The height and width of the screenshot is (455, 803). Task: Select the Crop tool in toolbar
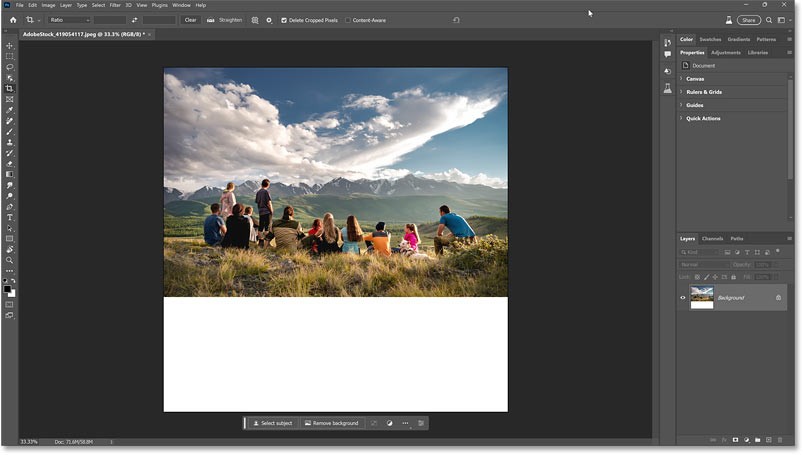10,89
